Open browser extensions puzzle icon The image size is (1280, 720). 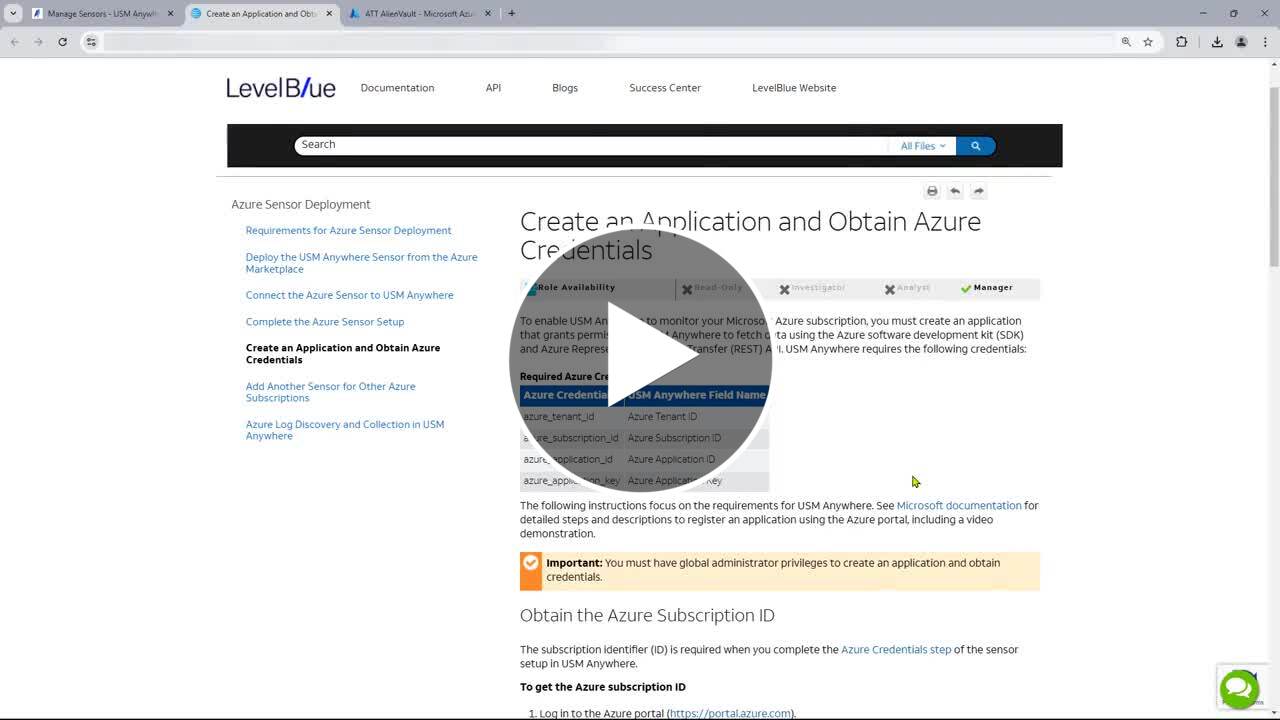1181,42
